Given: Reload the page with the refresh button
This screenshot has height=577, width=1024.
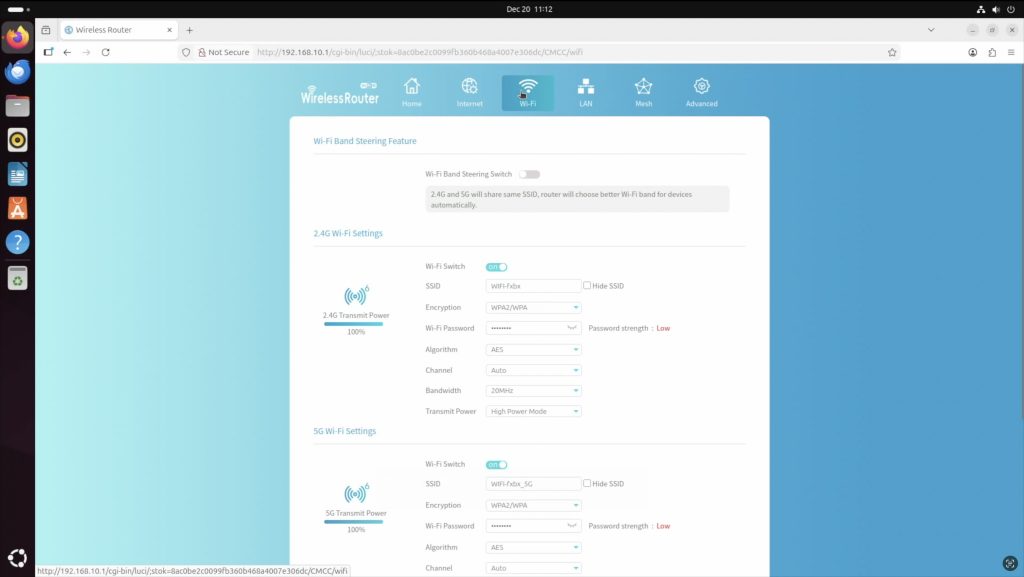Looking at the screenshot, I should tap(106, 52).
